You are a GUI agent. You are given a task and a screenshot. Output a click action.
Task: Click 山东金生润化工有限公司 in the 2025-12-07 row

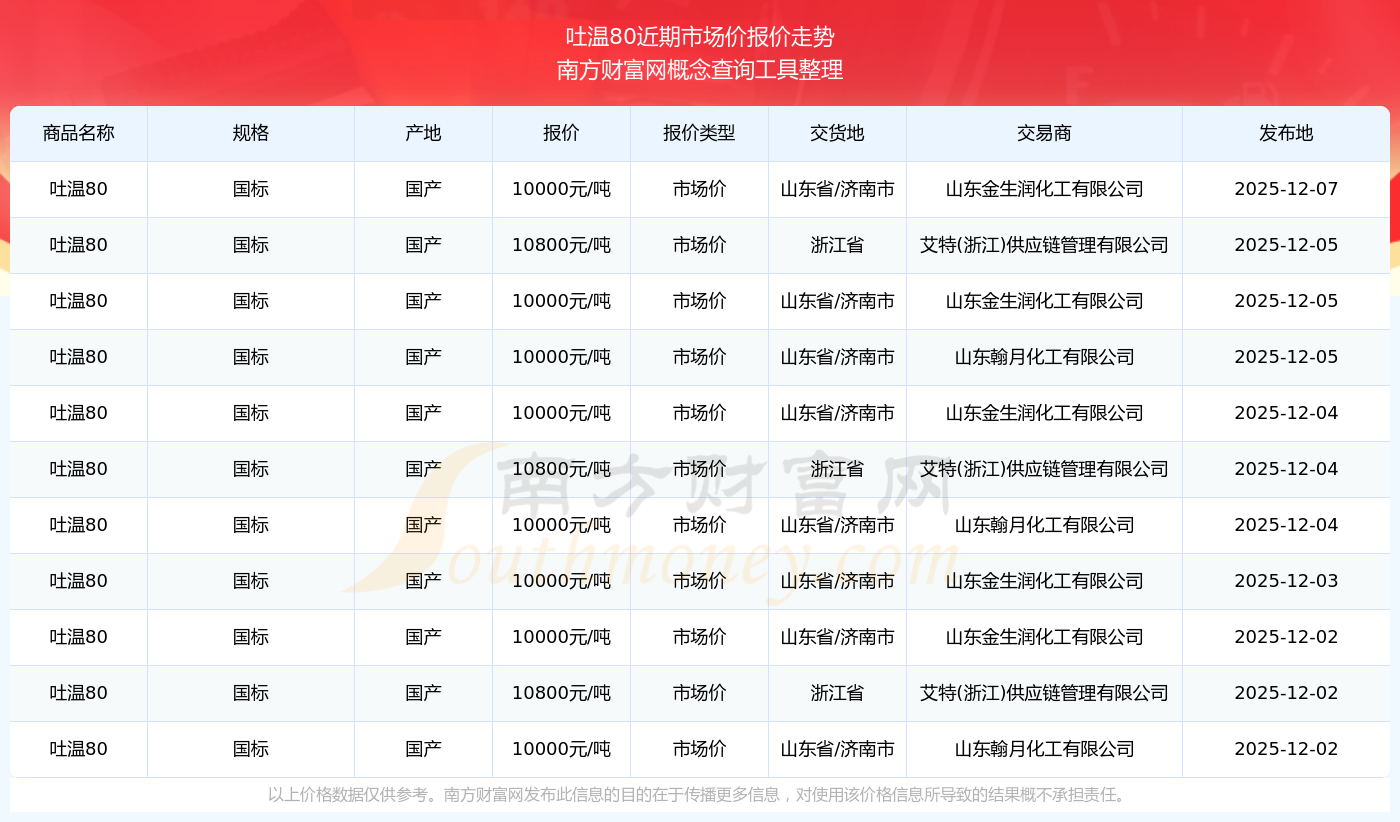coord(1044,189)
